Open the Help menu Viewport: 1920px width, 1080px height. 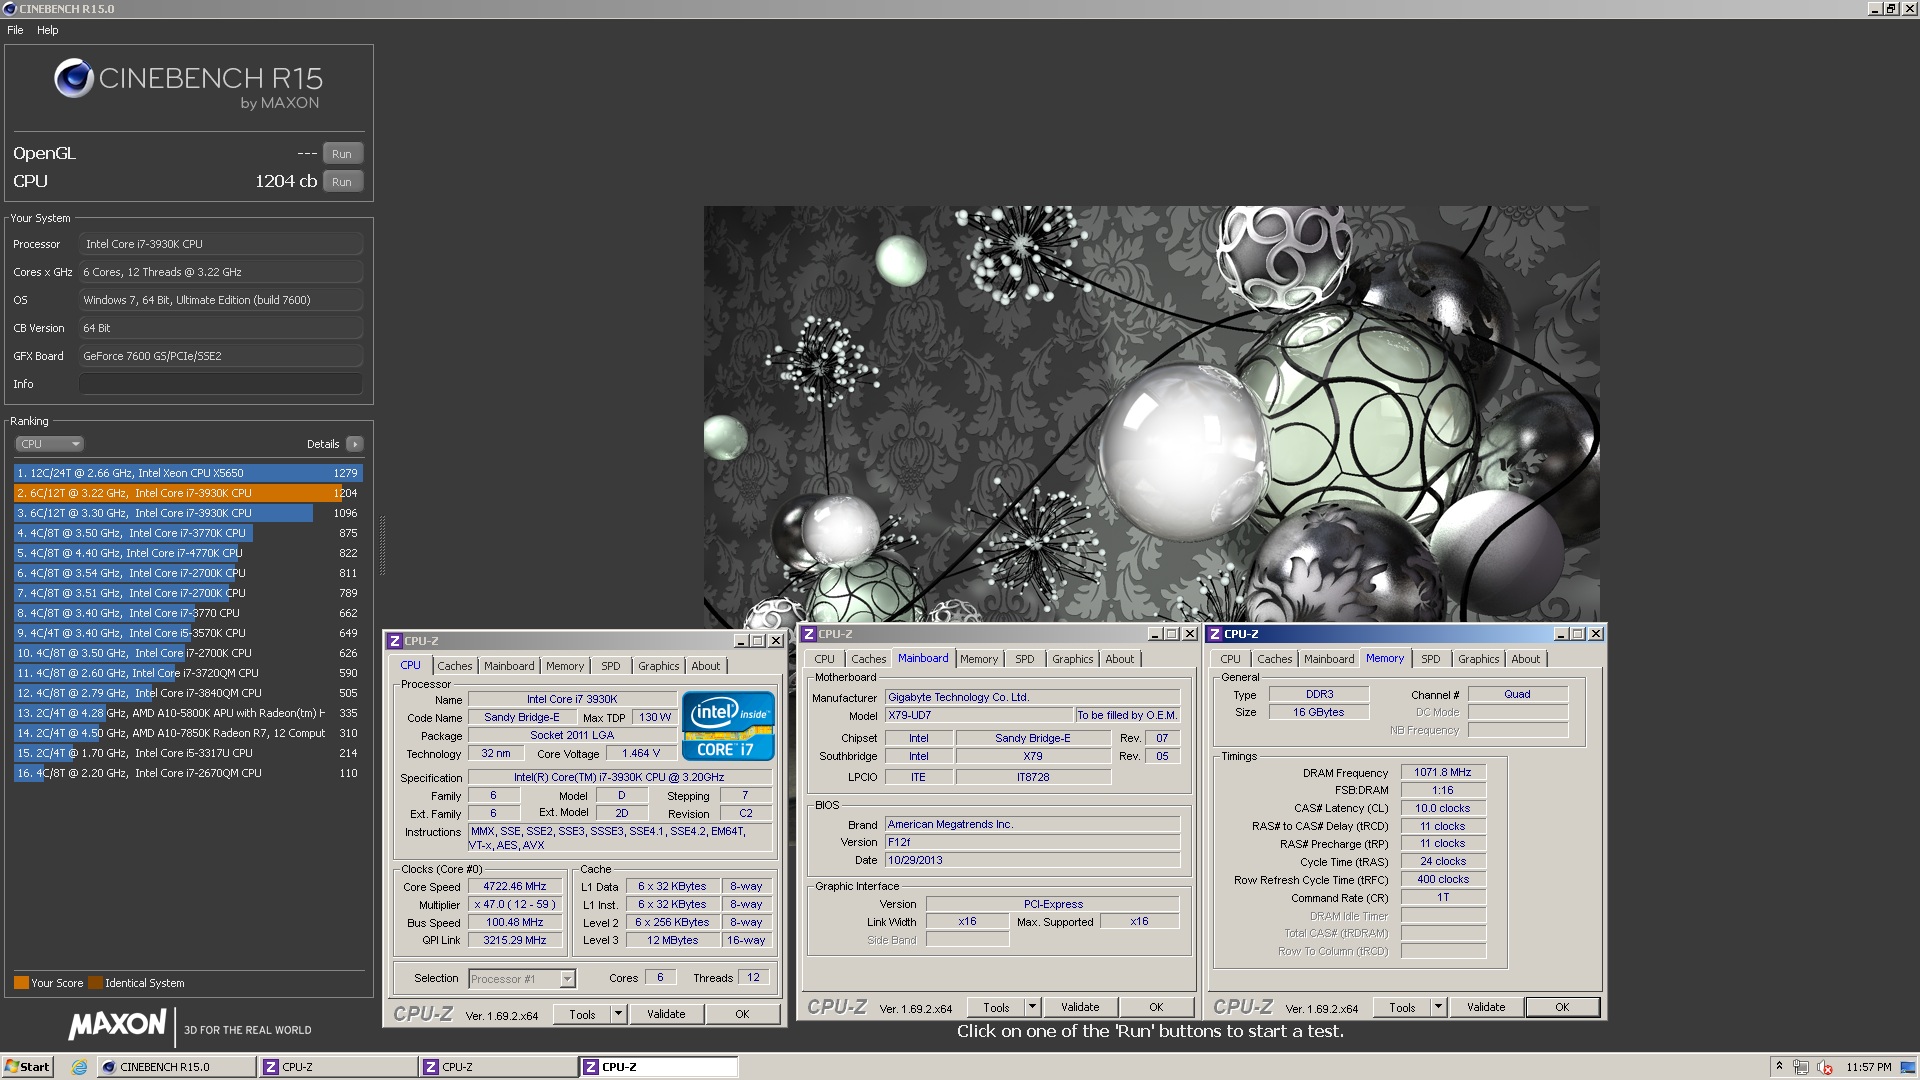48,30
